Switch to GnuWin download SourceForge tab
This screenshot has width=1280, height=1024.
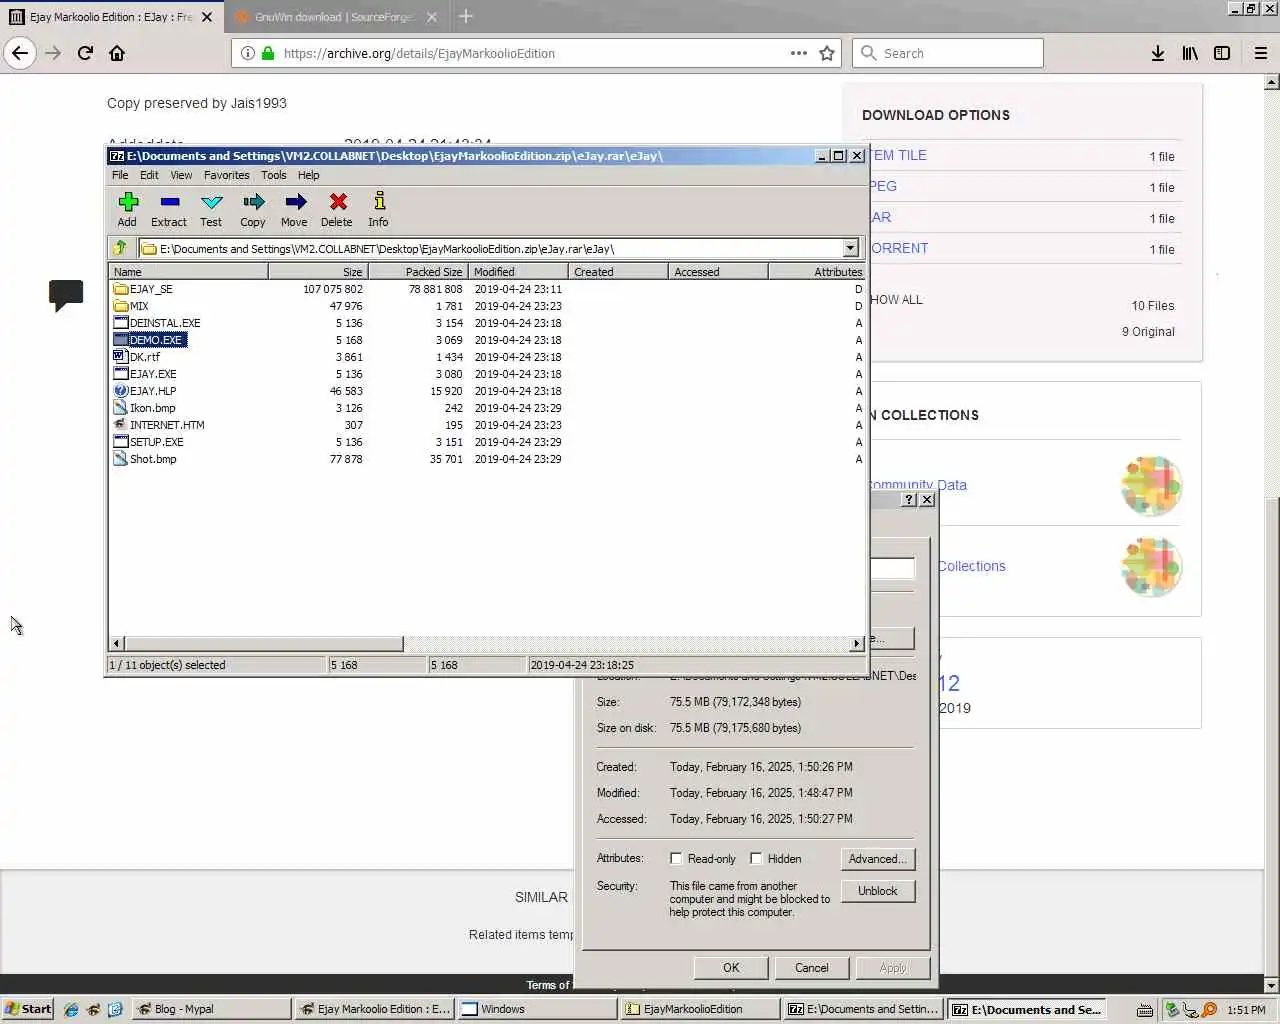[334, 17]
